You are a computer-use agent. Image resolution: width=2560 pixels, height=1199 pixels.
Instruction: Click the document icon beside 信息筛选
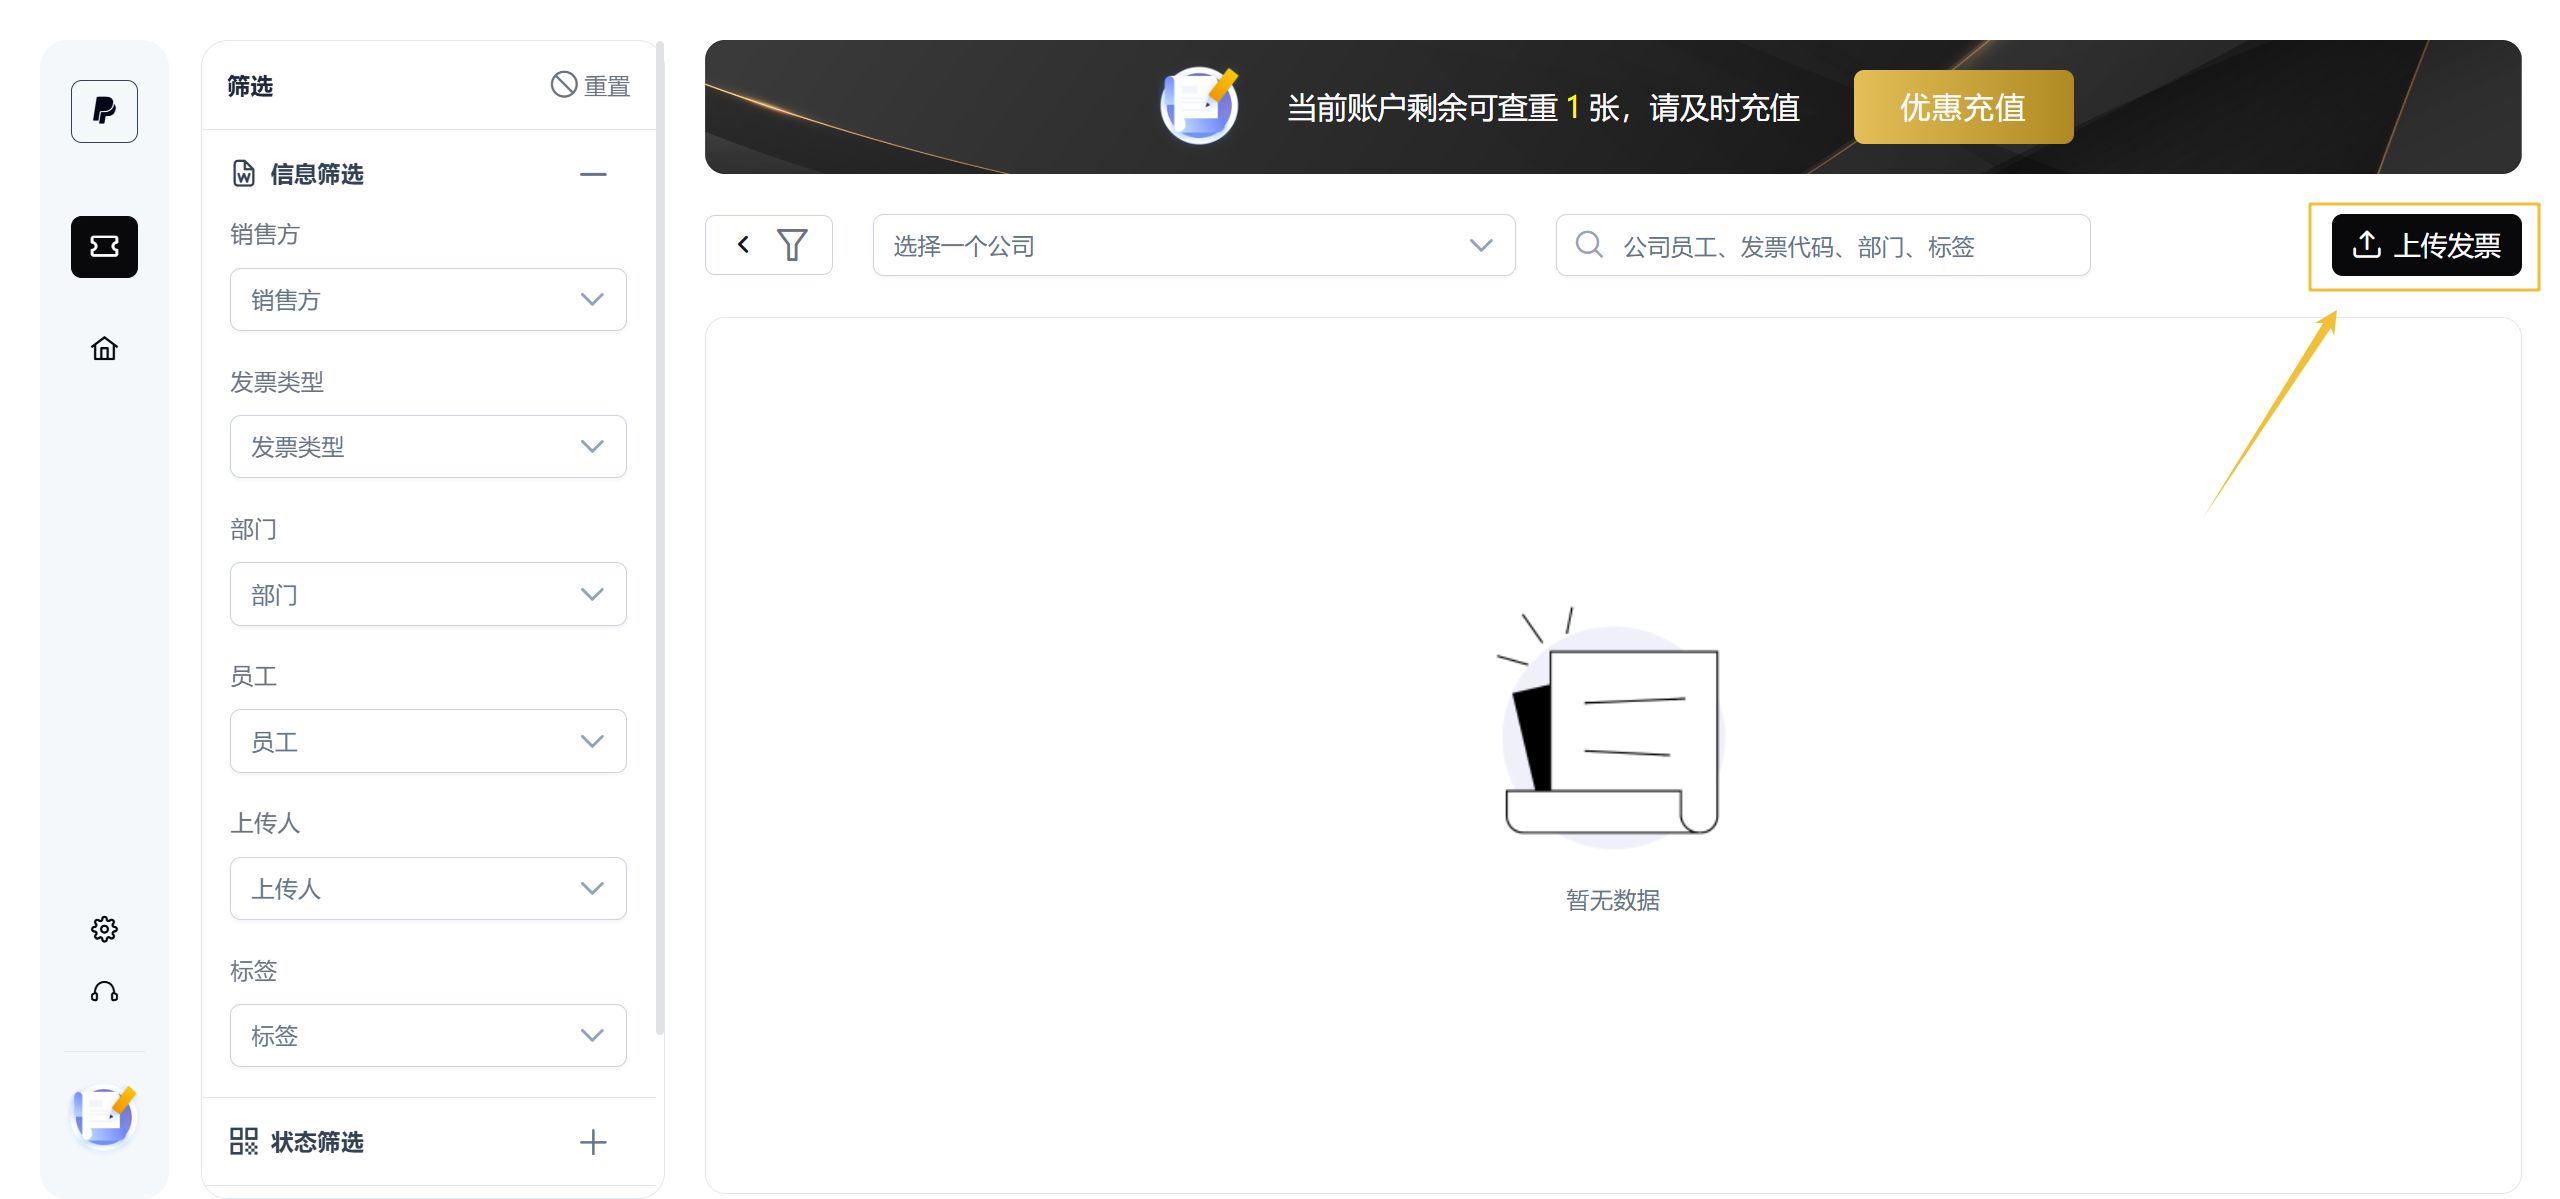243,174
